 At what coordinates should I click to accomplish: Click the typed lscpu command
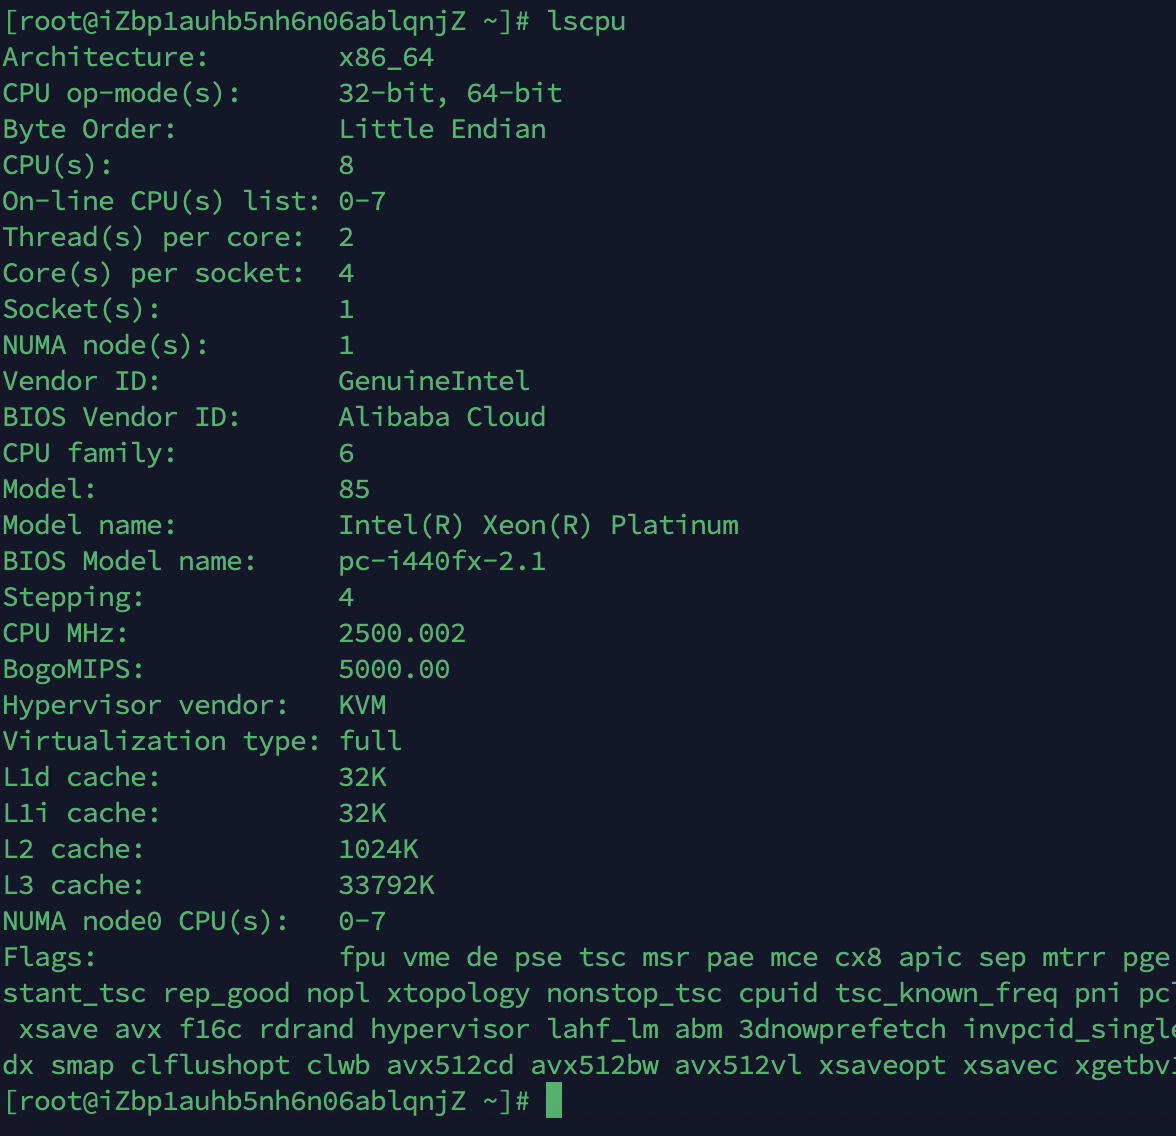[586, 21]
